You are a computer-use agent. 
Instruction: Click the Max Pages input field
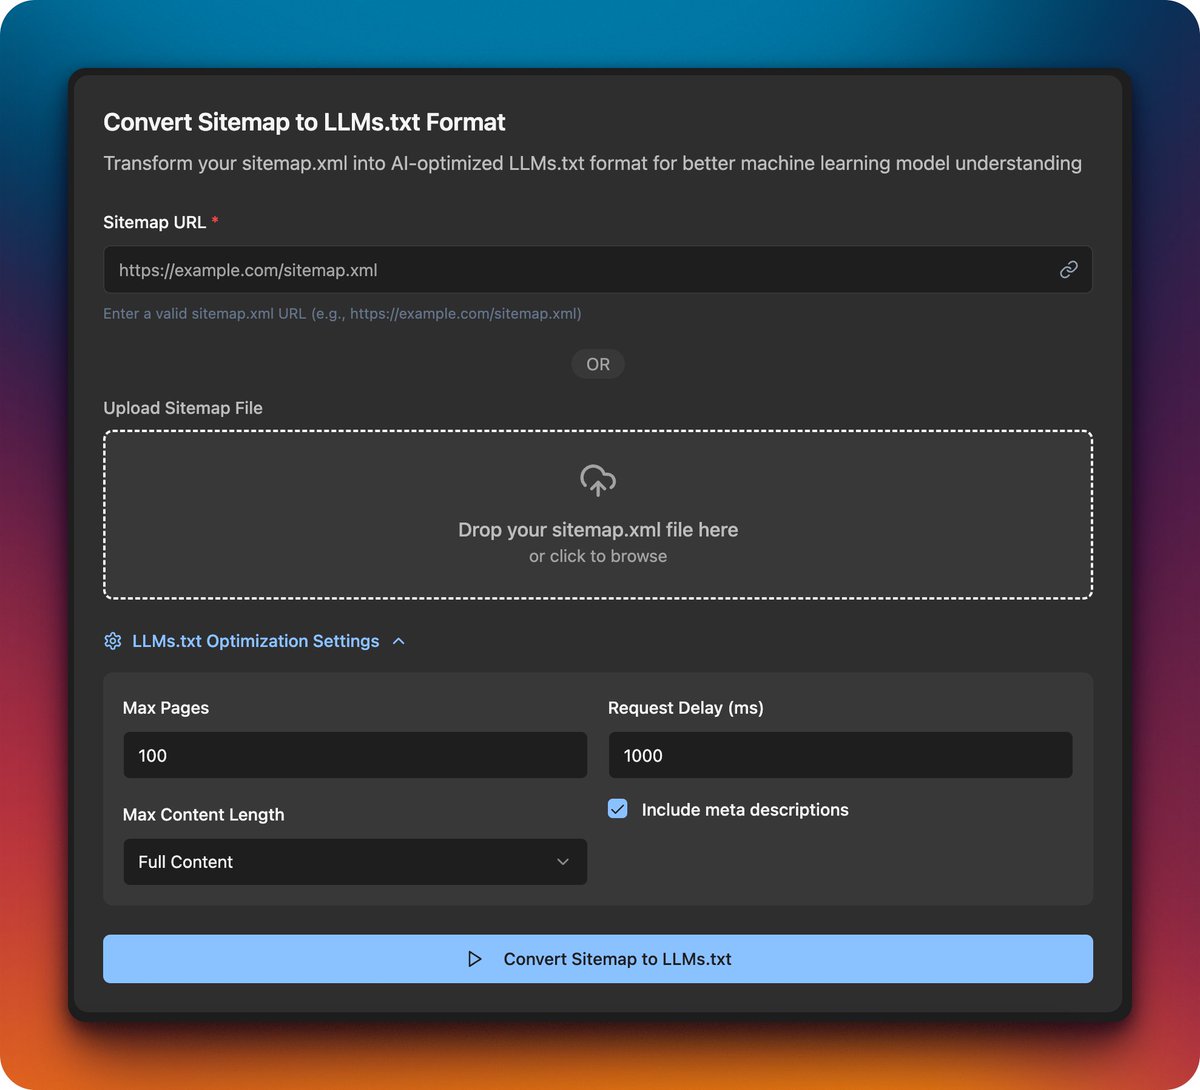(x=355, y=755)
